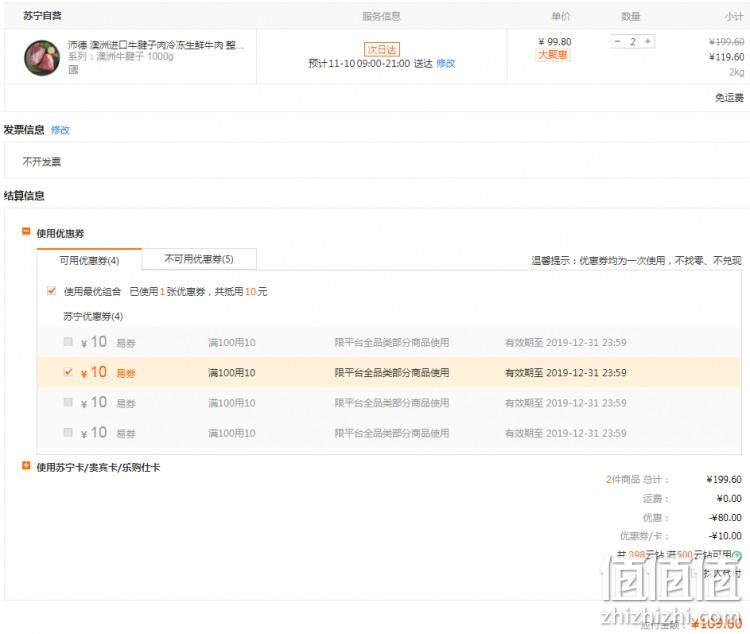This screenshot has height=634, width=750.
Task: Click the 不开发票 invoice text
Action: point(42,162)
